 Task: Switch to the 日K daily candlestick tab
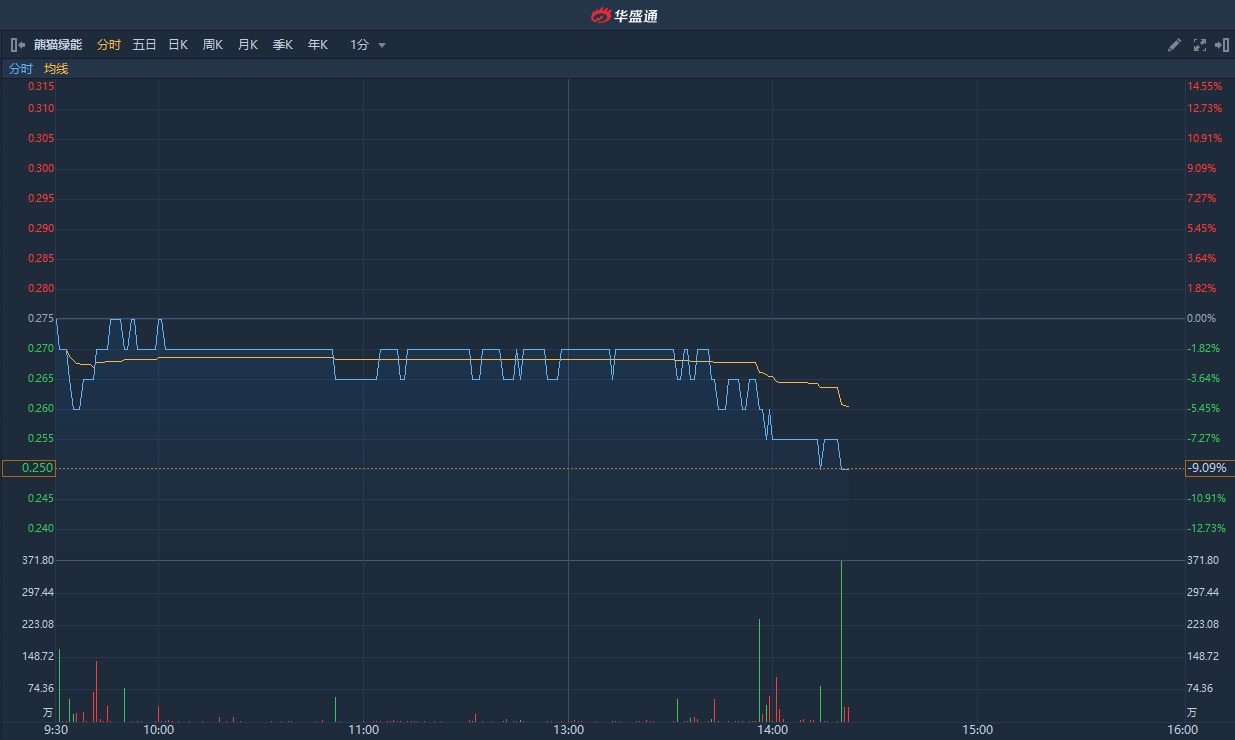(x=178, y=45)
